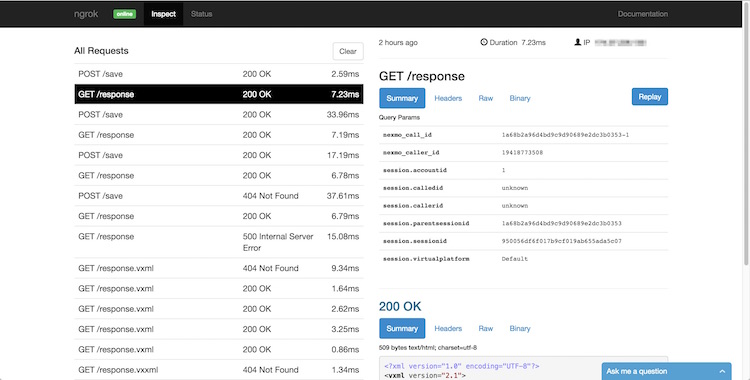
Task: Show the request Raw tab under GET /response
Action: click(x=485, y=98)
